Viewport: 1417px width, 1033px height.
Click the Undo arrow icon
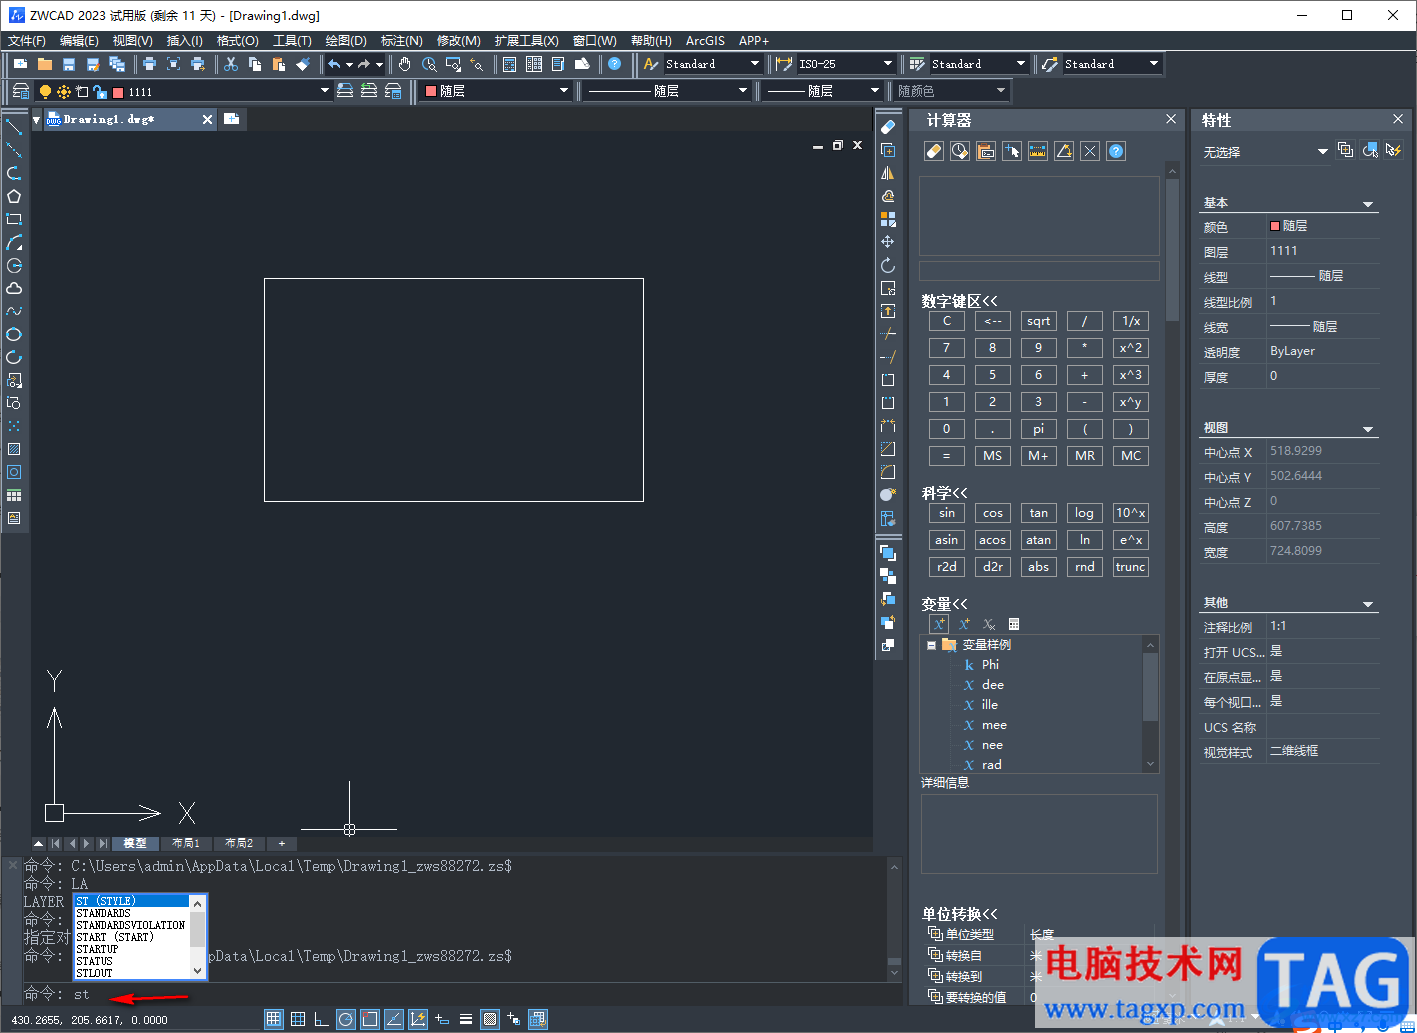coord(334,64)
